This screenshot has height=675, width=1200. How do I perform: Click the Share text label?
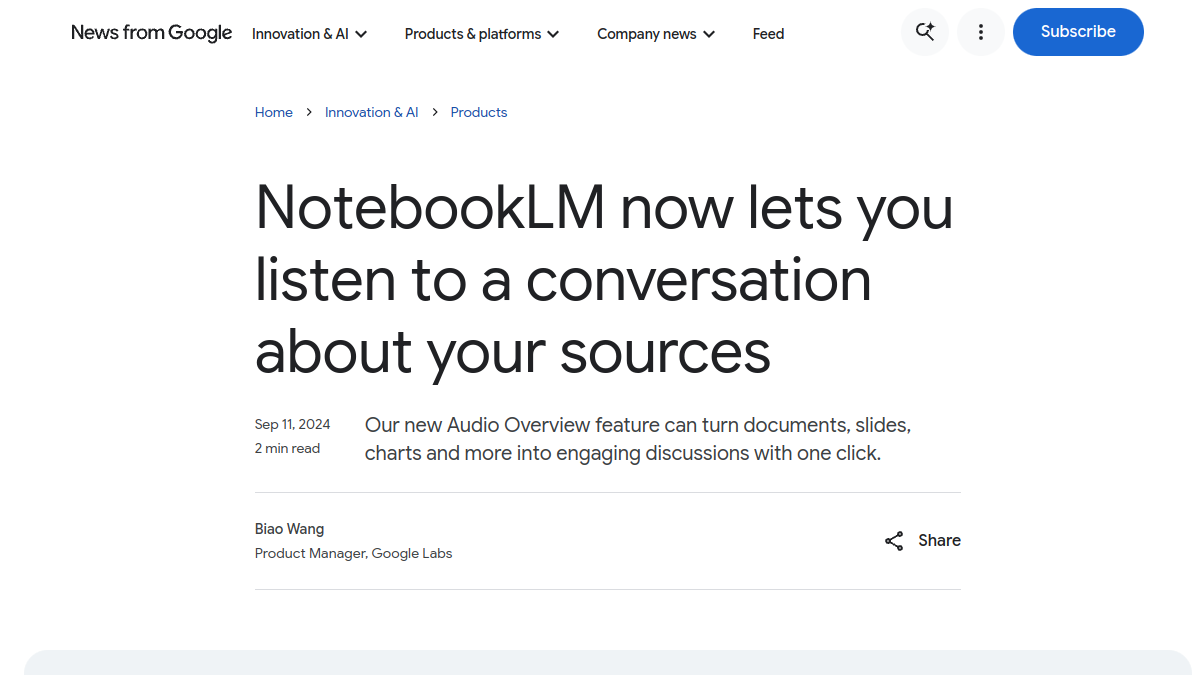[939, 541]
